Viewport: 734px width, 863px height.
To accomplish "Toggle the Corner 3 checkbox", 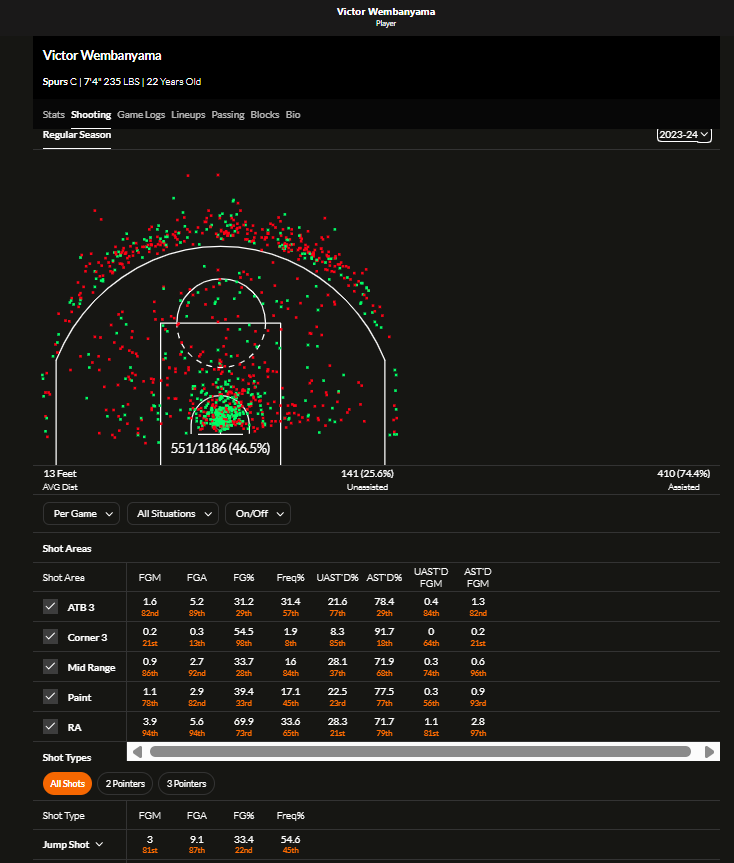I will 50,637.
